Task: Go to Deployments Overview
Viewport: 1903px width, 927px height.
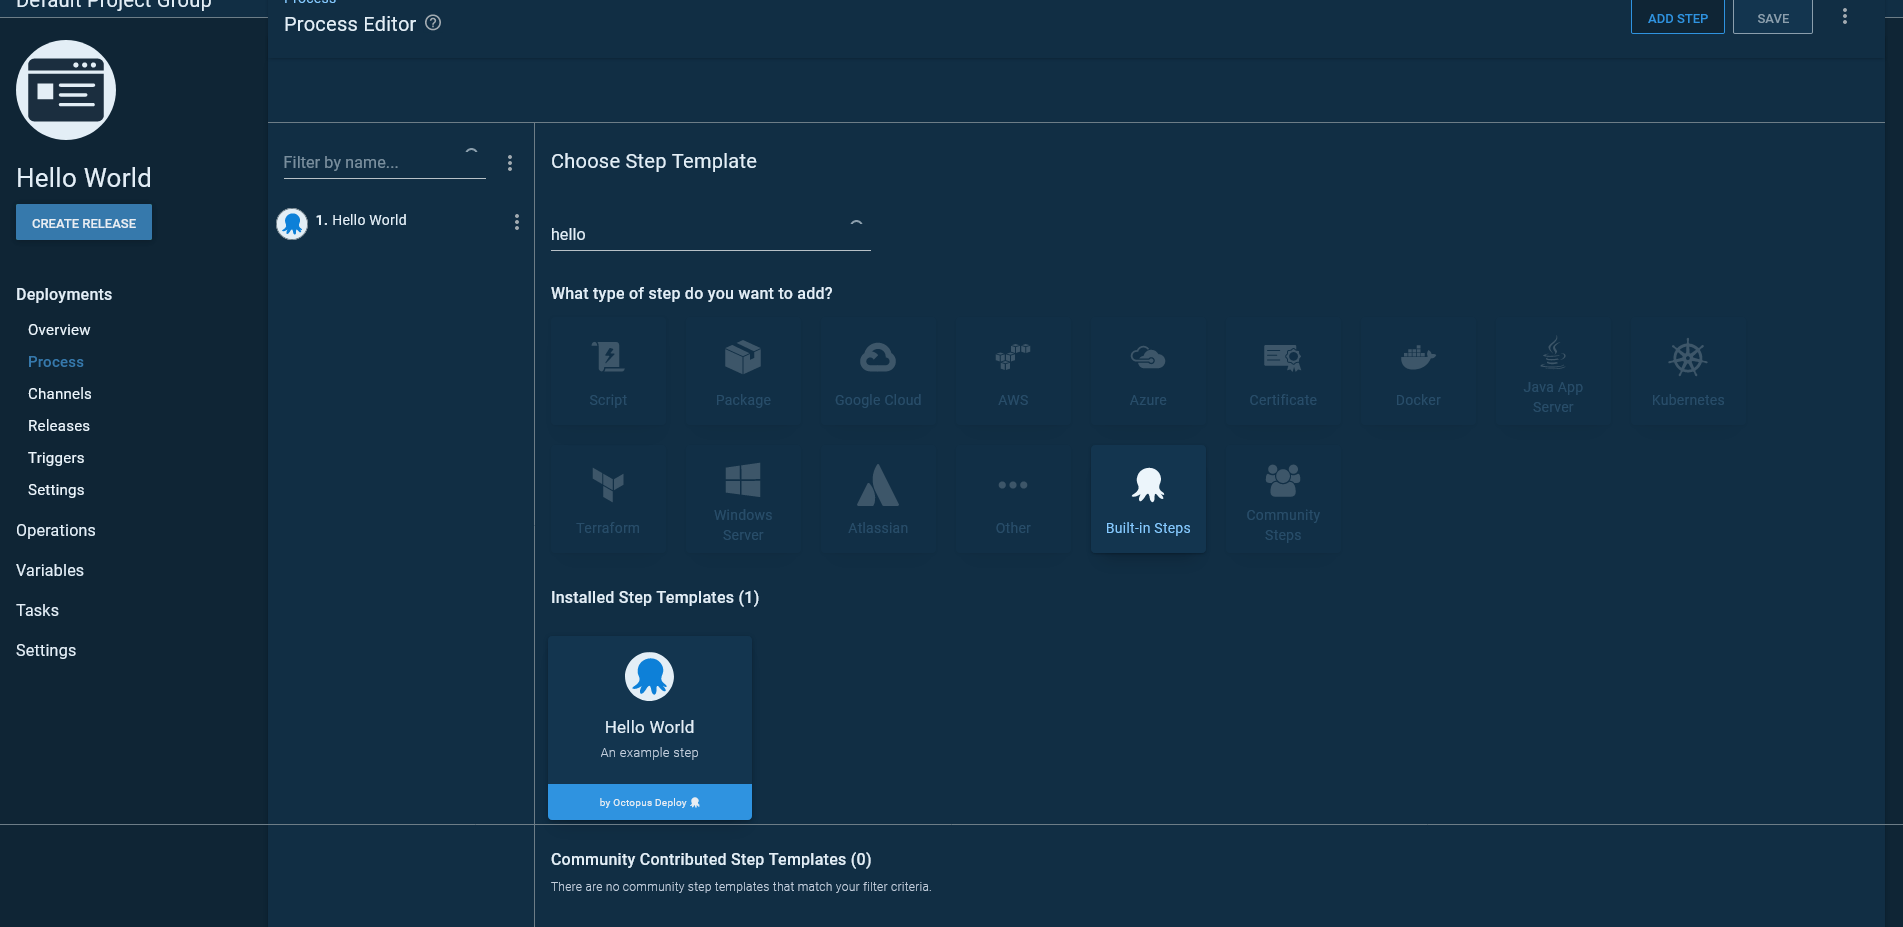Action: pyautogui.click(x=59, y=330)
